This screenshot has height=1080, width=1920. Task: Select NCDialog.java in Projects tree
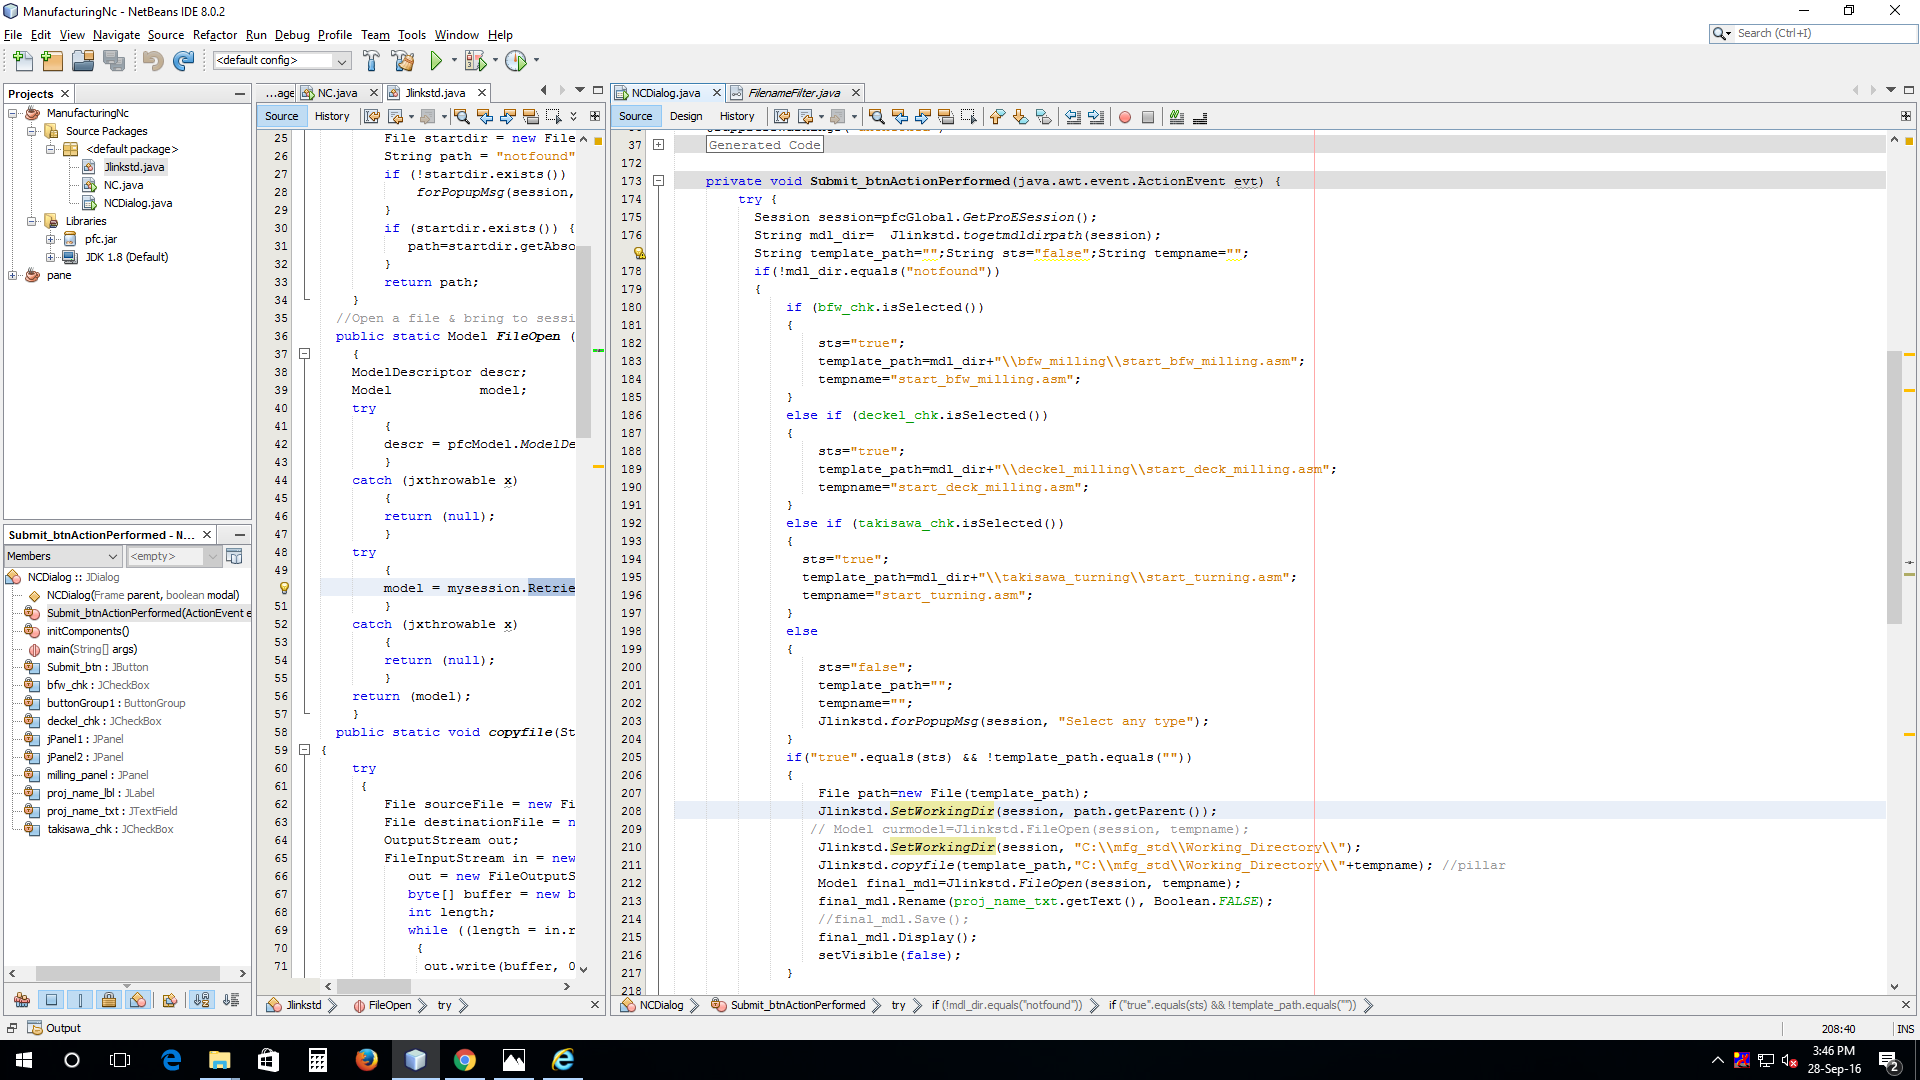tap(137, 203)
